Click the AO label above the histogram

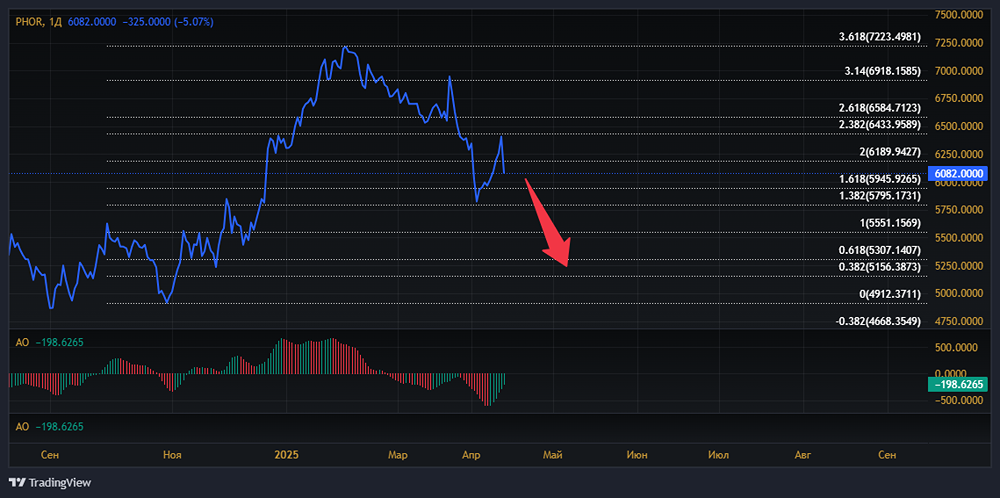(21, 342)
